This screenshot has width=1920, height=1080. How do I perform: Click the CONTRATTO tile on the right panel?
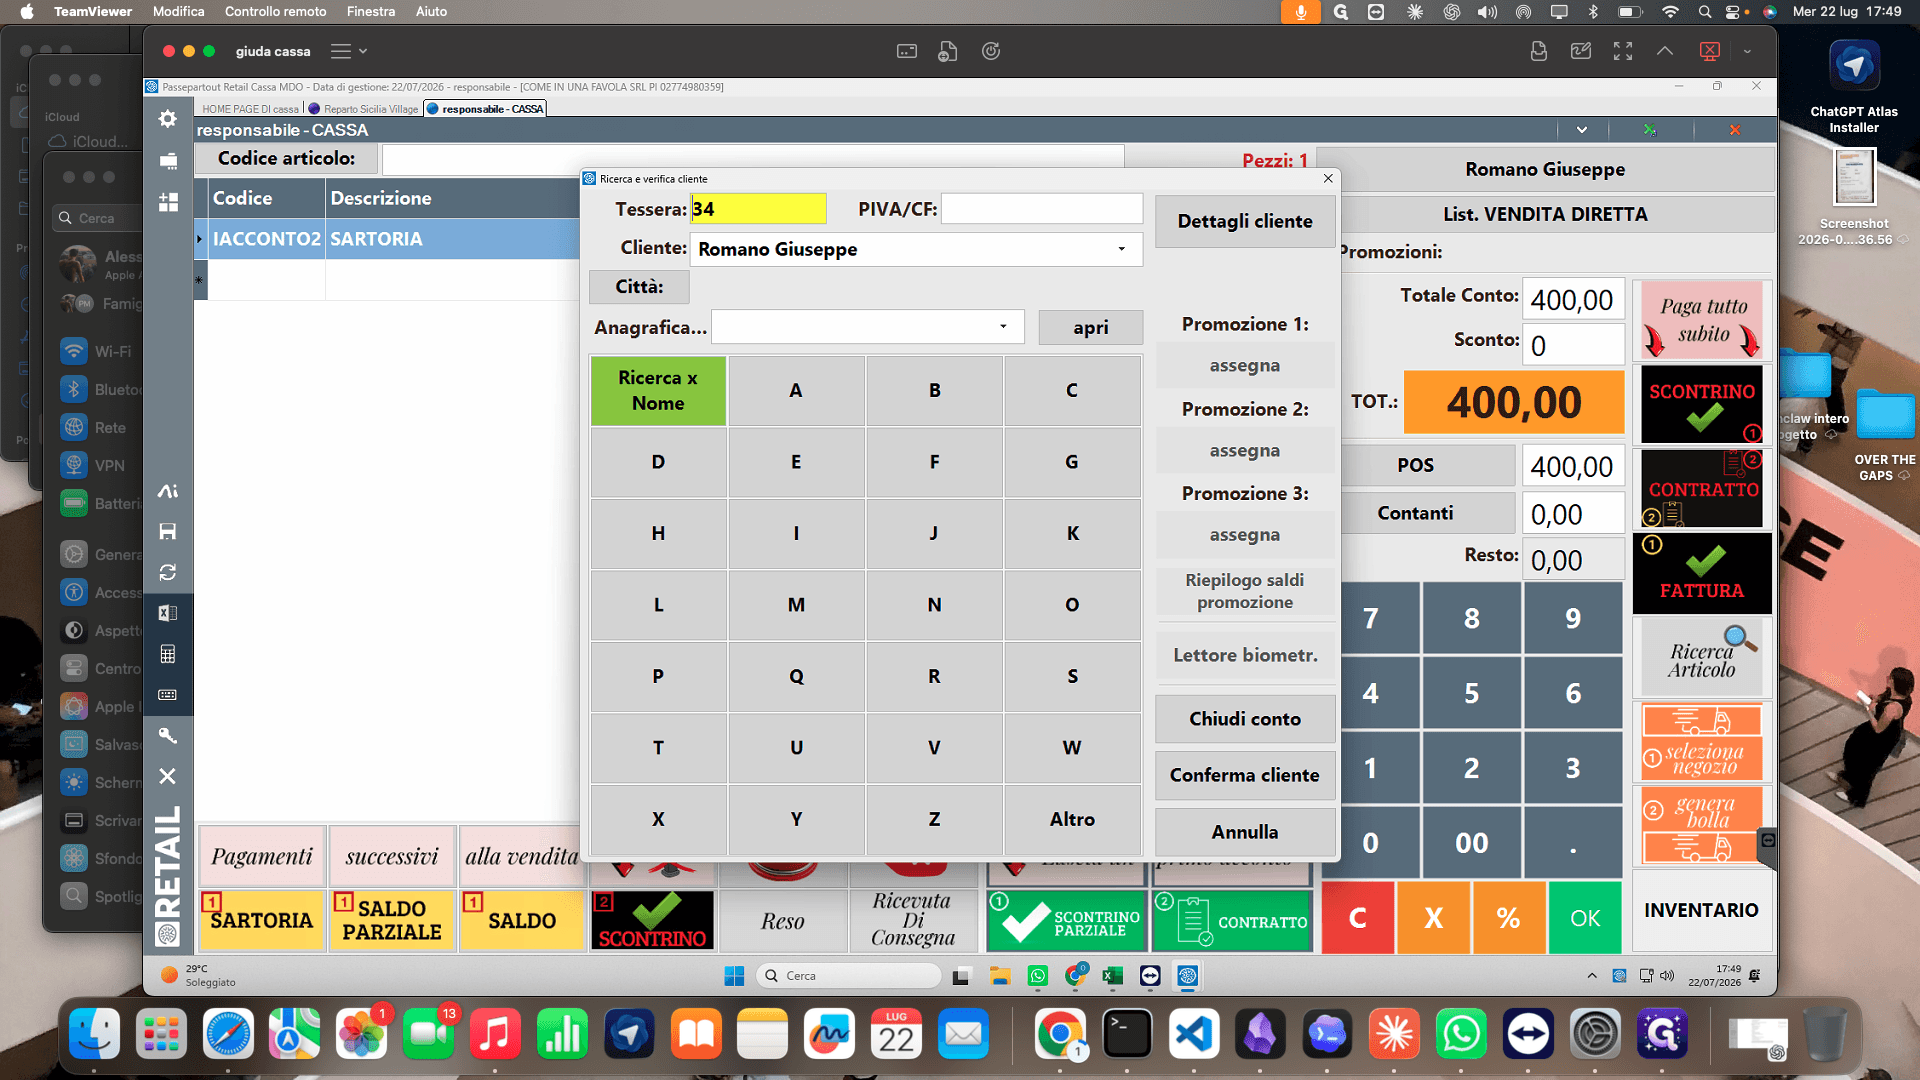tap(1702, 489)
